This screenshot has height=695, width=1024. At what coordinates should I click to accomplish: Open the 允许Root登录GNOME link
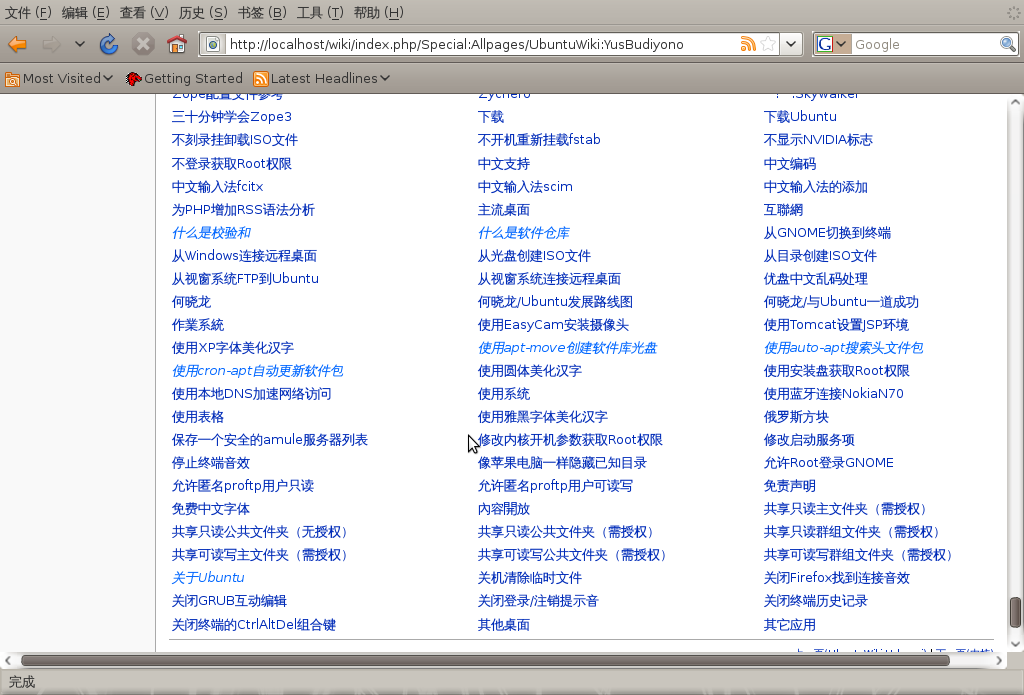pyautogui.click(x=829, y=462)
